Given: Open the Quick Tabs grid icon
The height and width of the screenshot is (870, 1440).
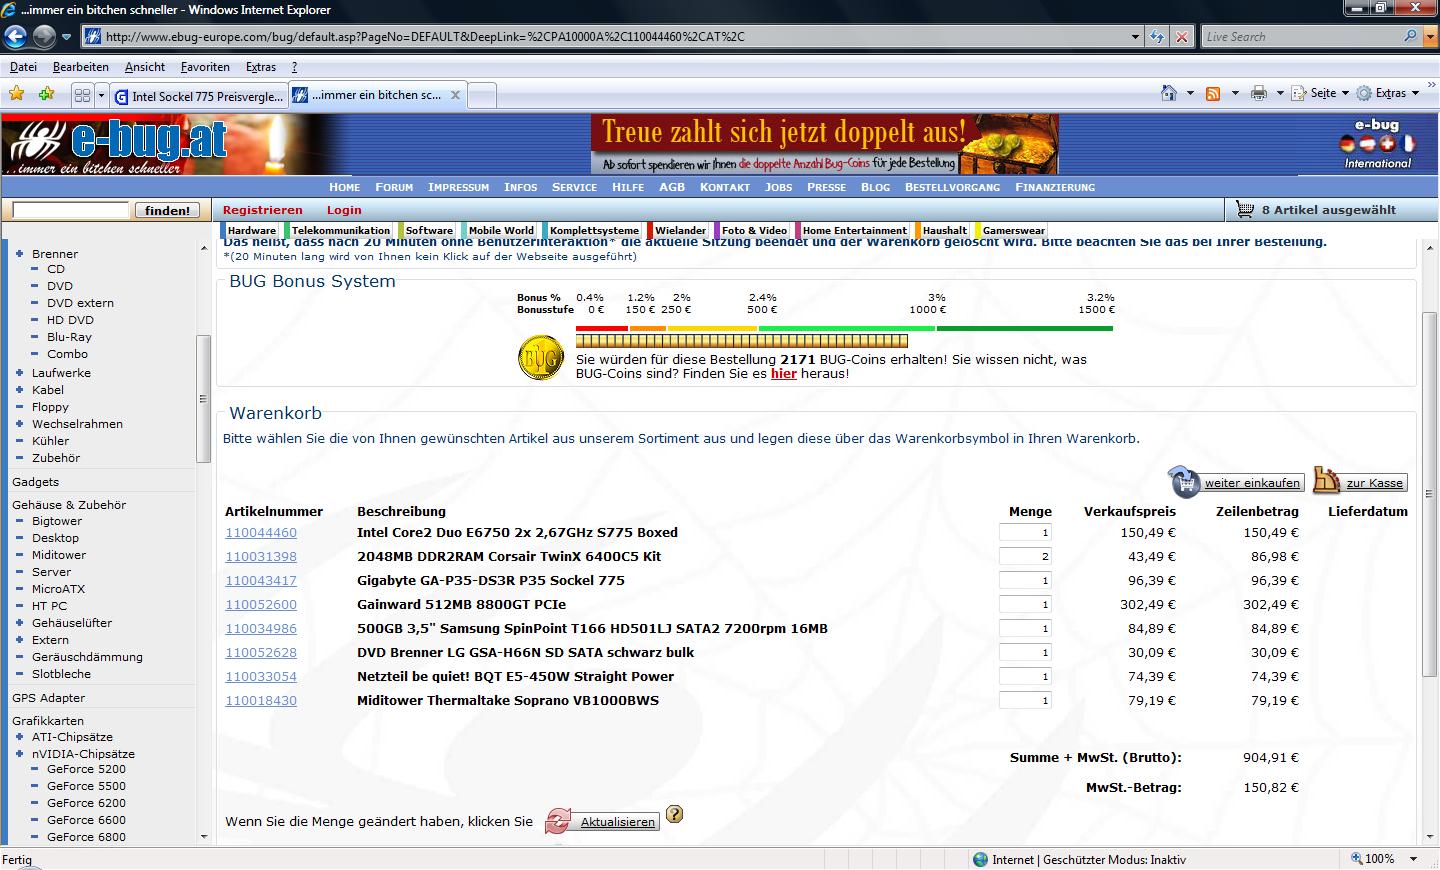Looking at the screenshot, I should (x=82, y=95).
